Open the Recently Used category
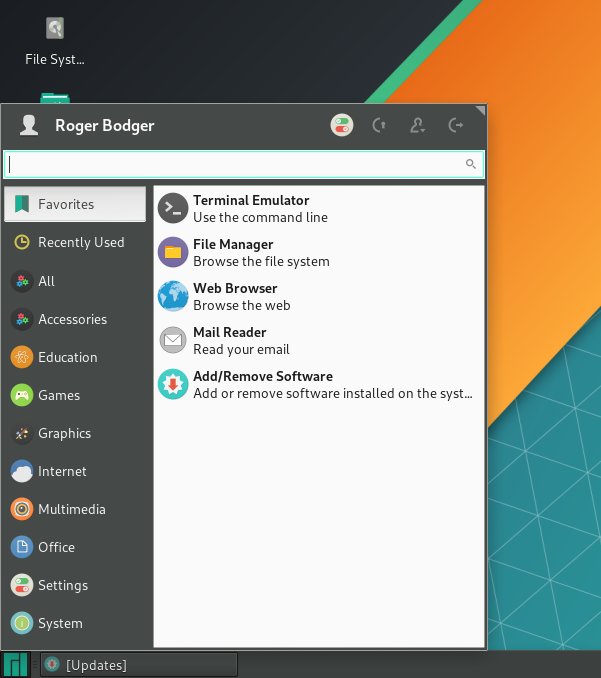Image resolution: width=601 pixels, height=678 pixels. coord(75,242)
